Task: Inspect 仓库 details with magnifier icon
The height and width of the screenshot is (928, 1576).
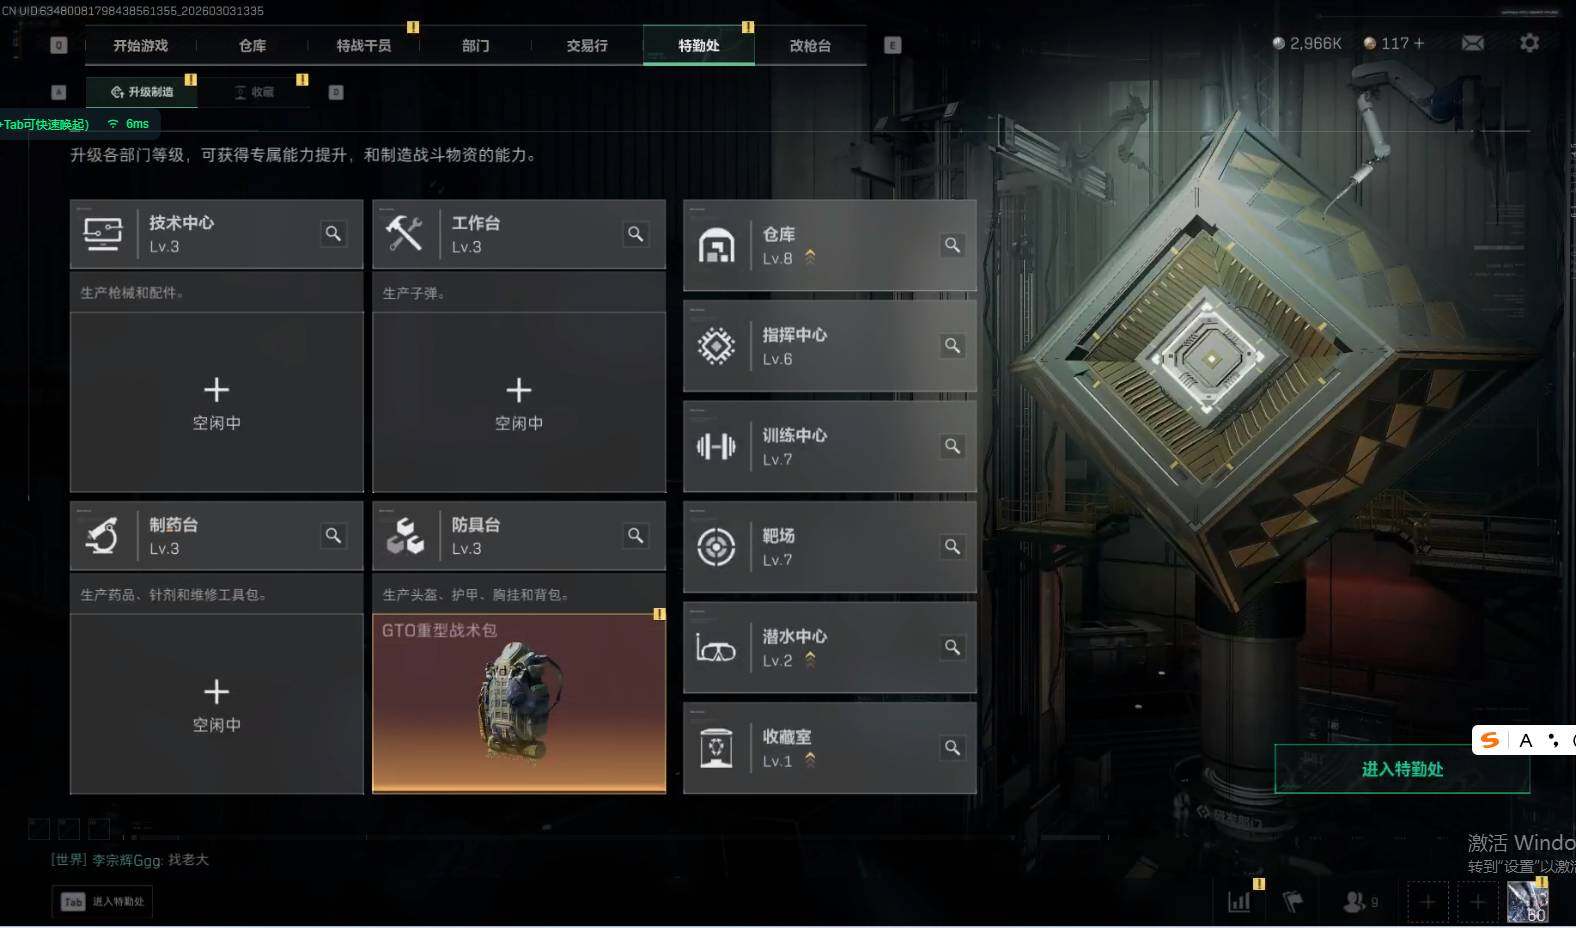Action: coord(952,245)
